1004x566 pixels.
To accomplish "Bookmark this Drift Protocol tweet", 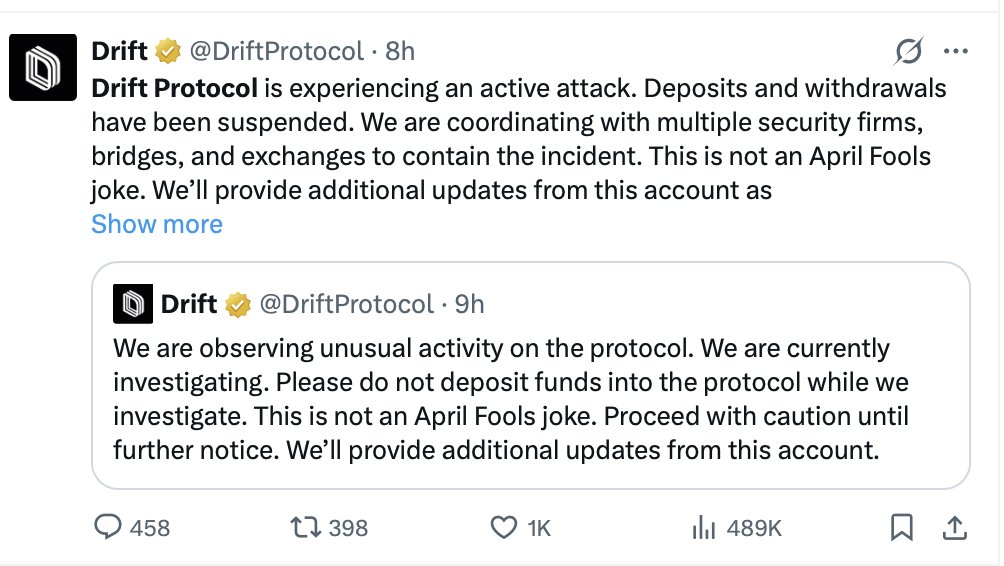I will tap(901, 527).
